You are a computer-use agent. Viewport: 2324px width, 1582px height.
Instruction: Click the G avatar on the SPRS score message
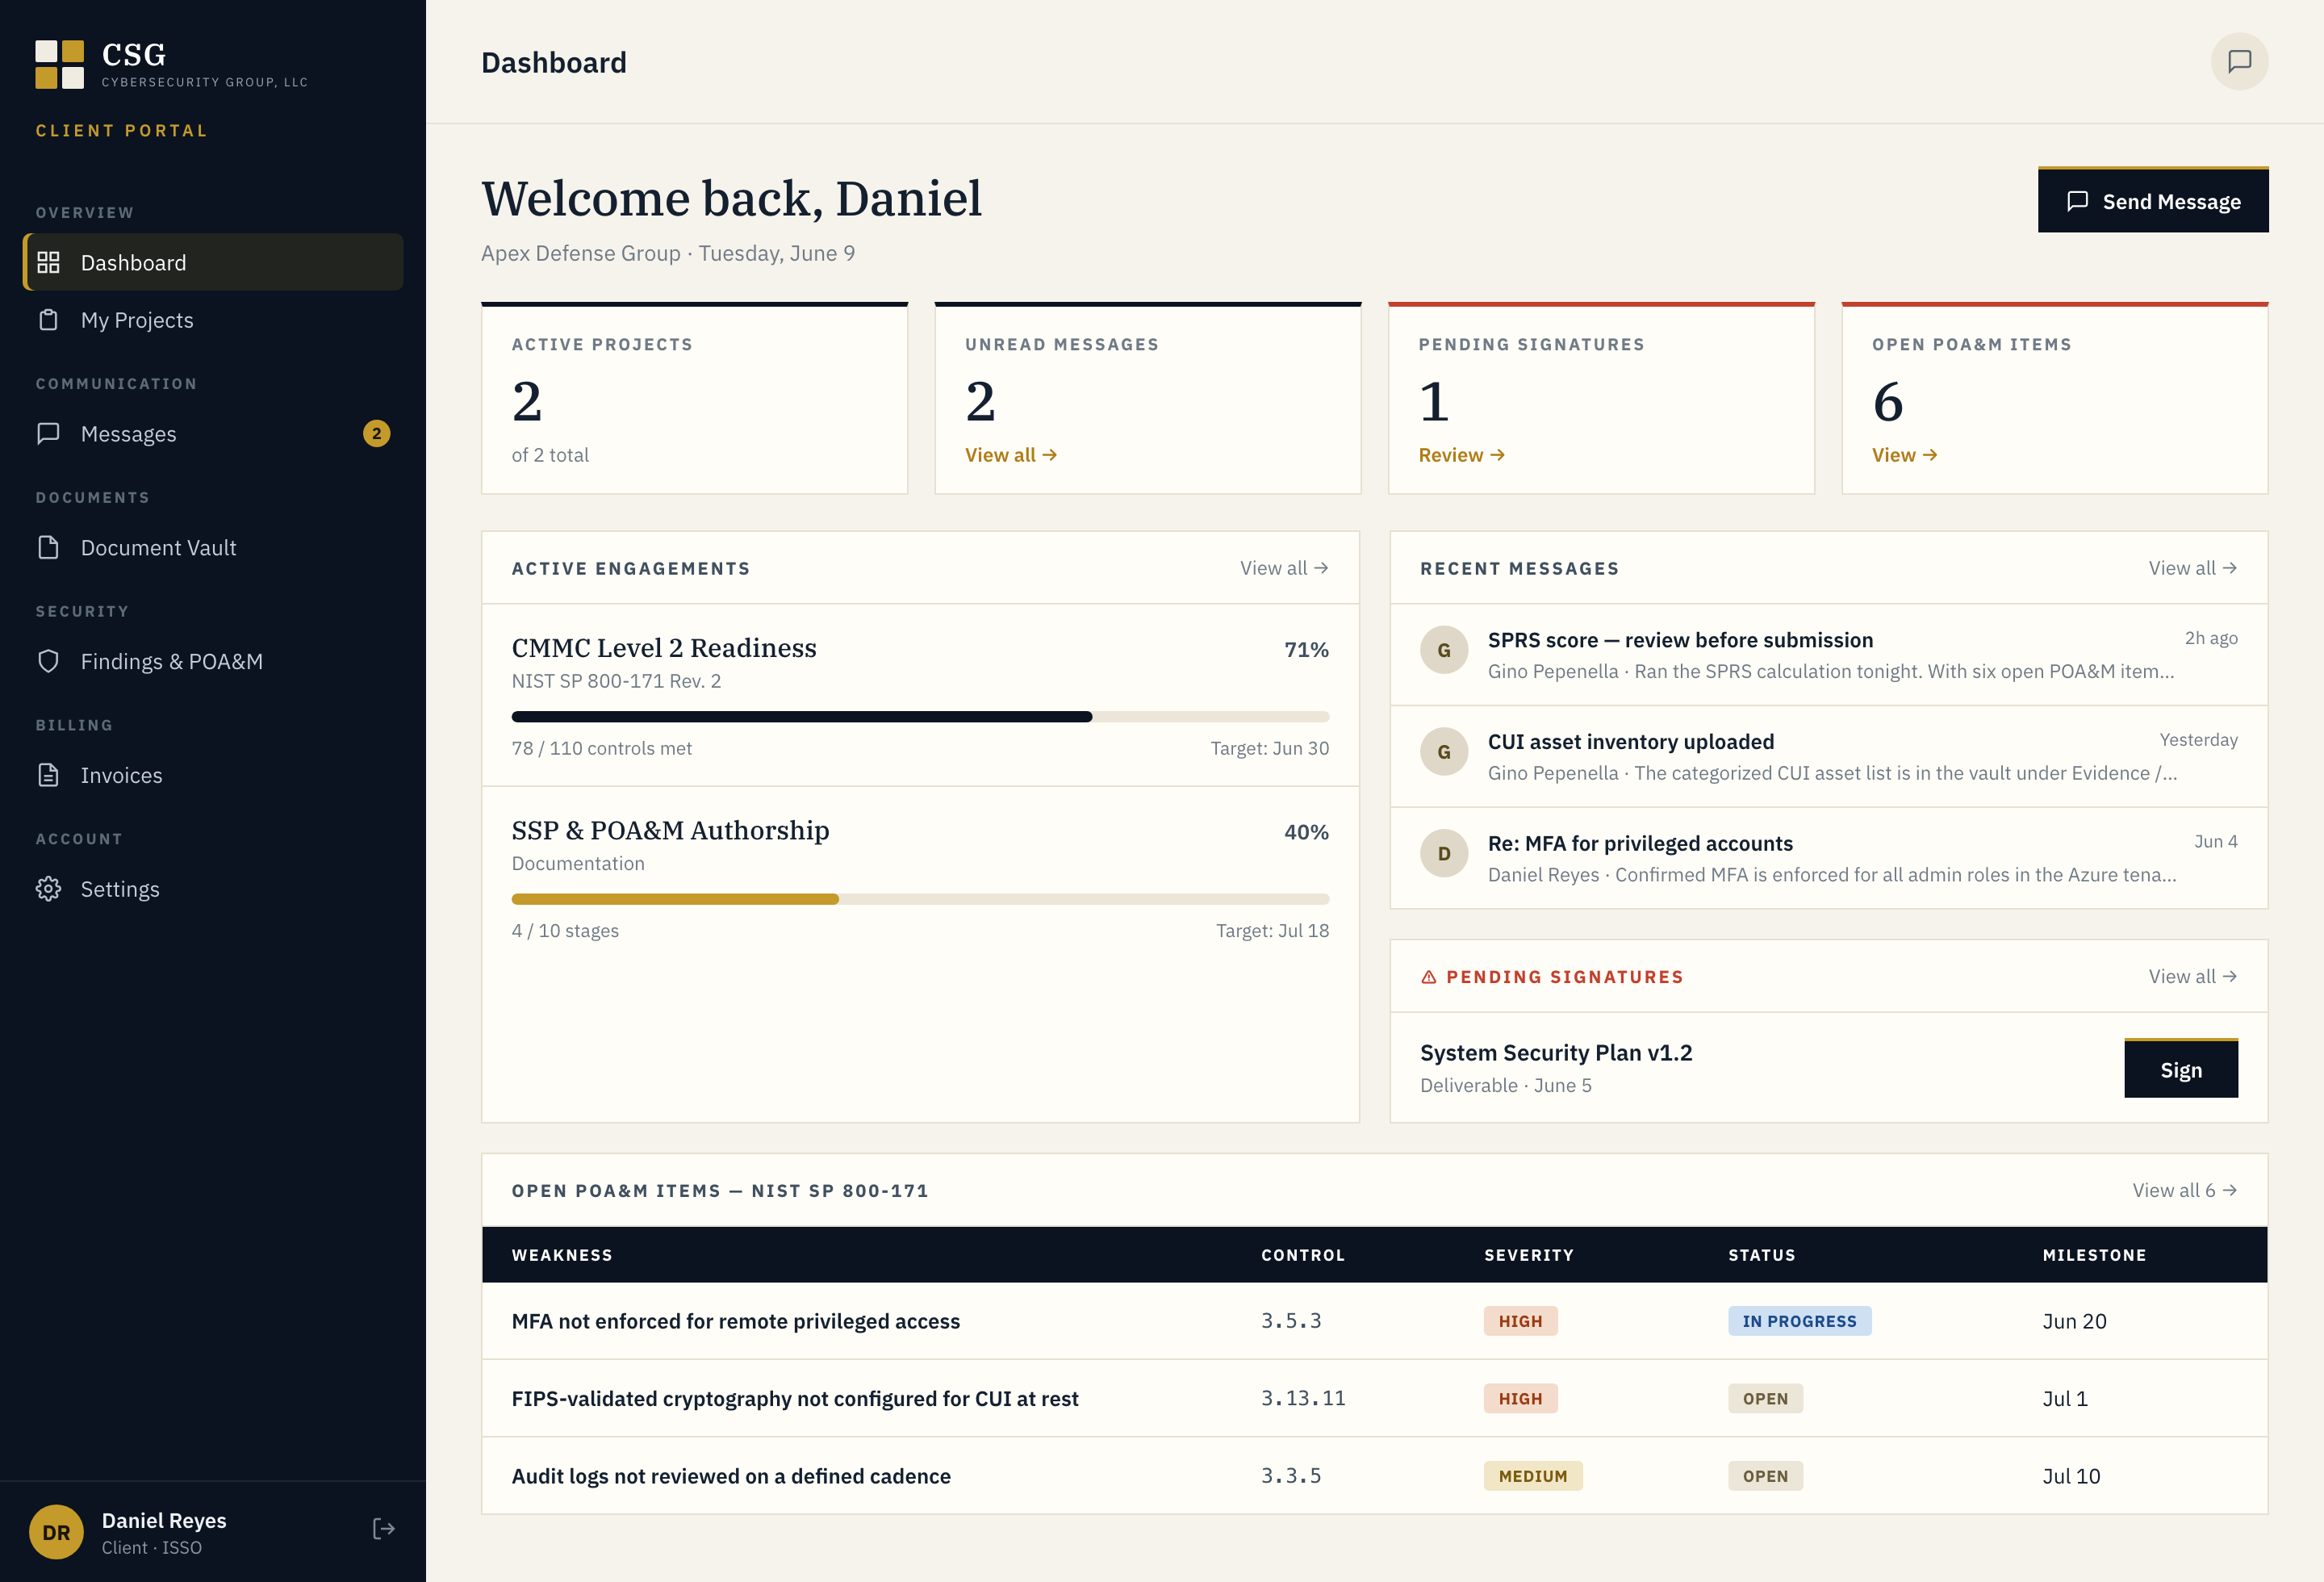(x=1444, y=650)
